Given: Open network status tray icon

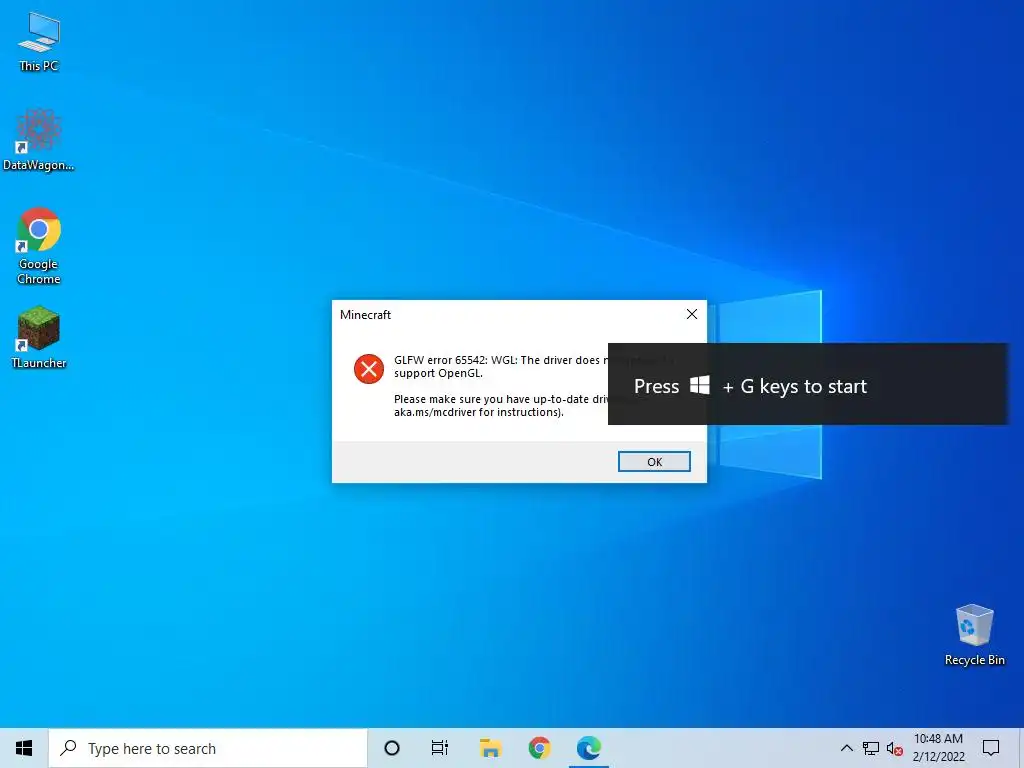Looking at the screenshot, I should click(871, 748).
